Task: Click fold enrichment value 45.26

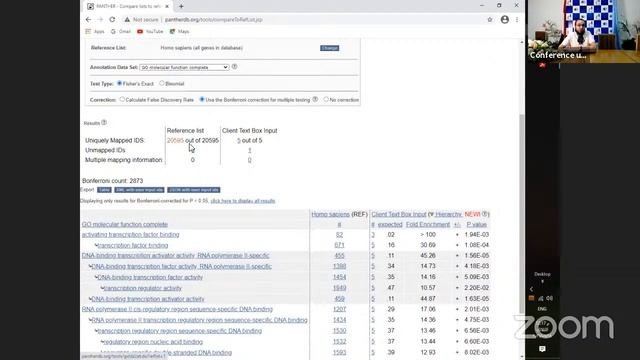Action: 428,256
